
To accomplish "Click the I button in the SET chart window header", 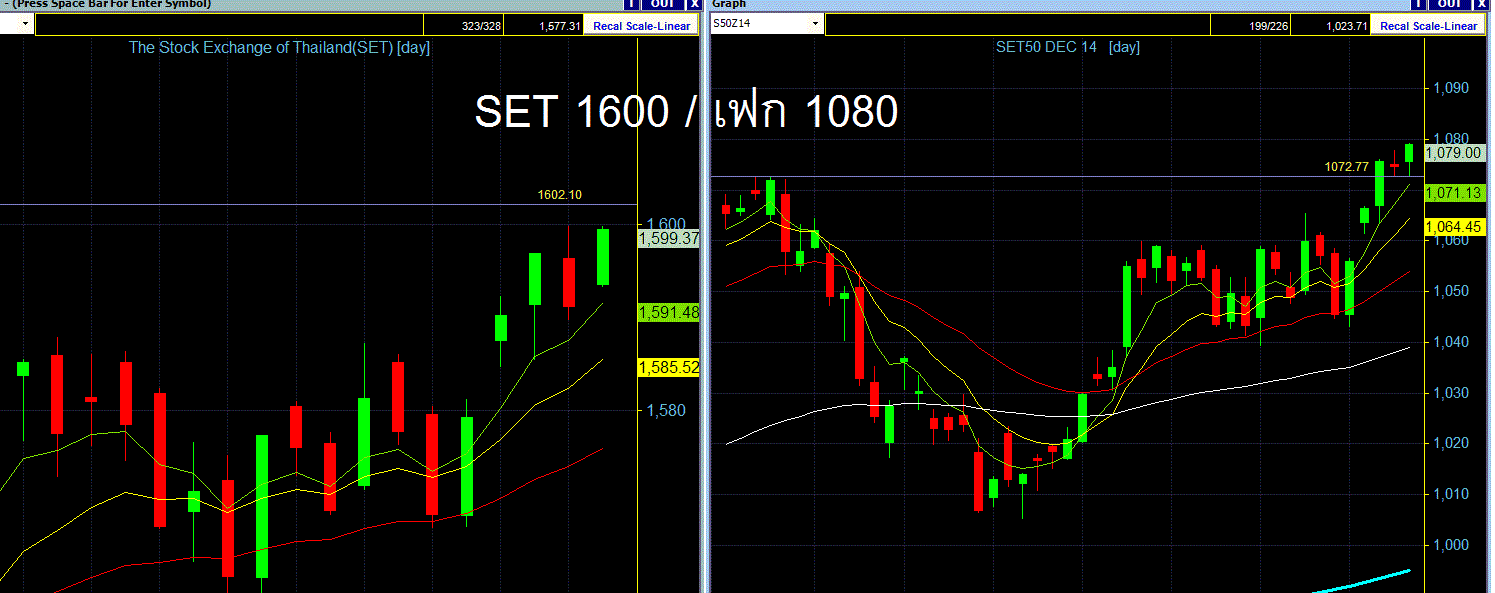I will pyautogui.click(x=633, y=4).
